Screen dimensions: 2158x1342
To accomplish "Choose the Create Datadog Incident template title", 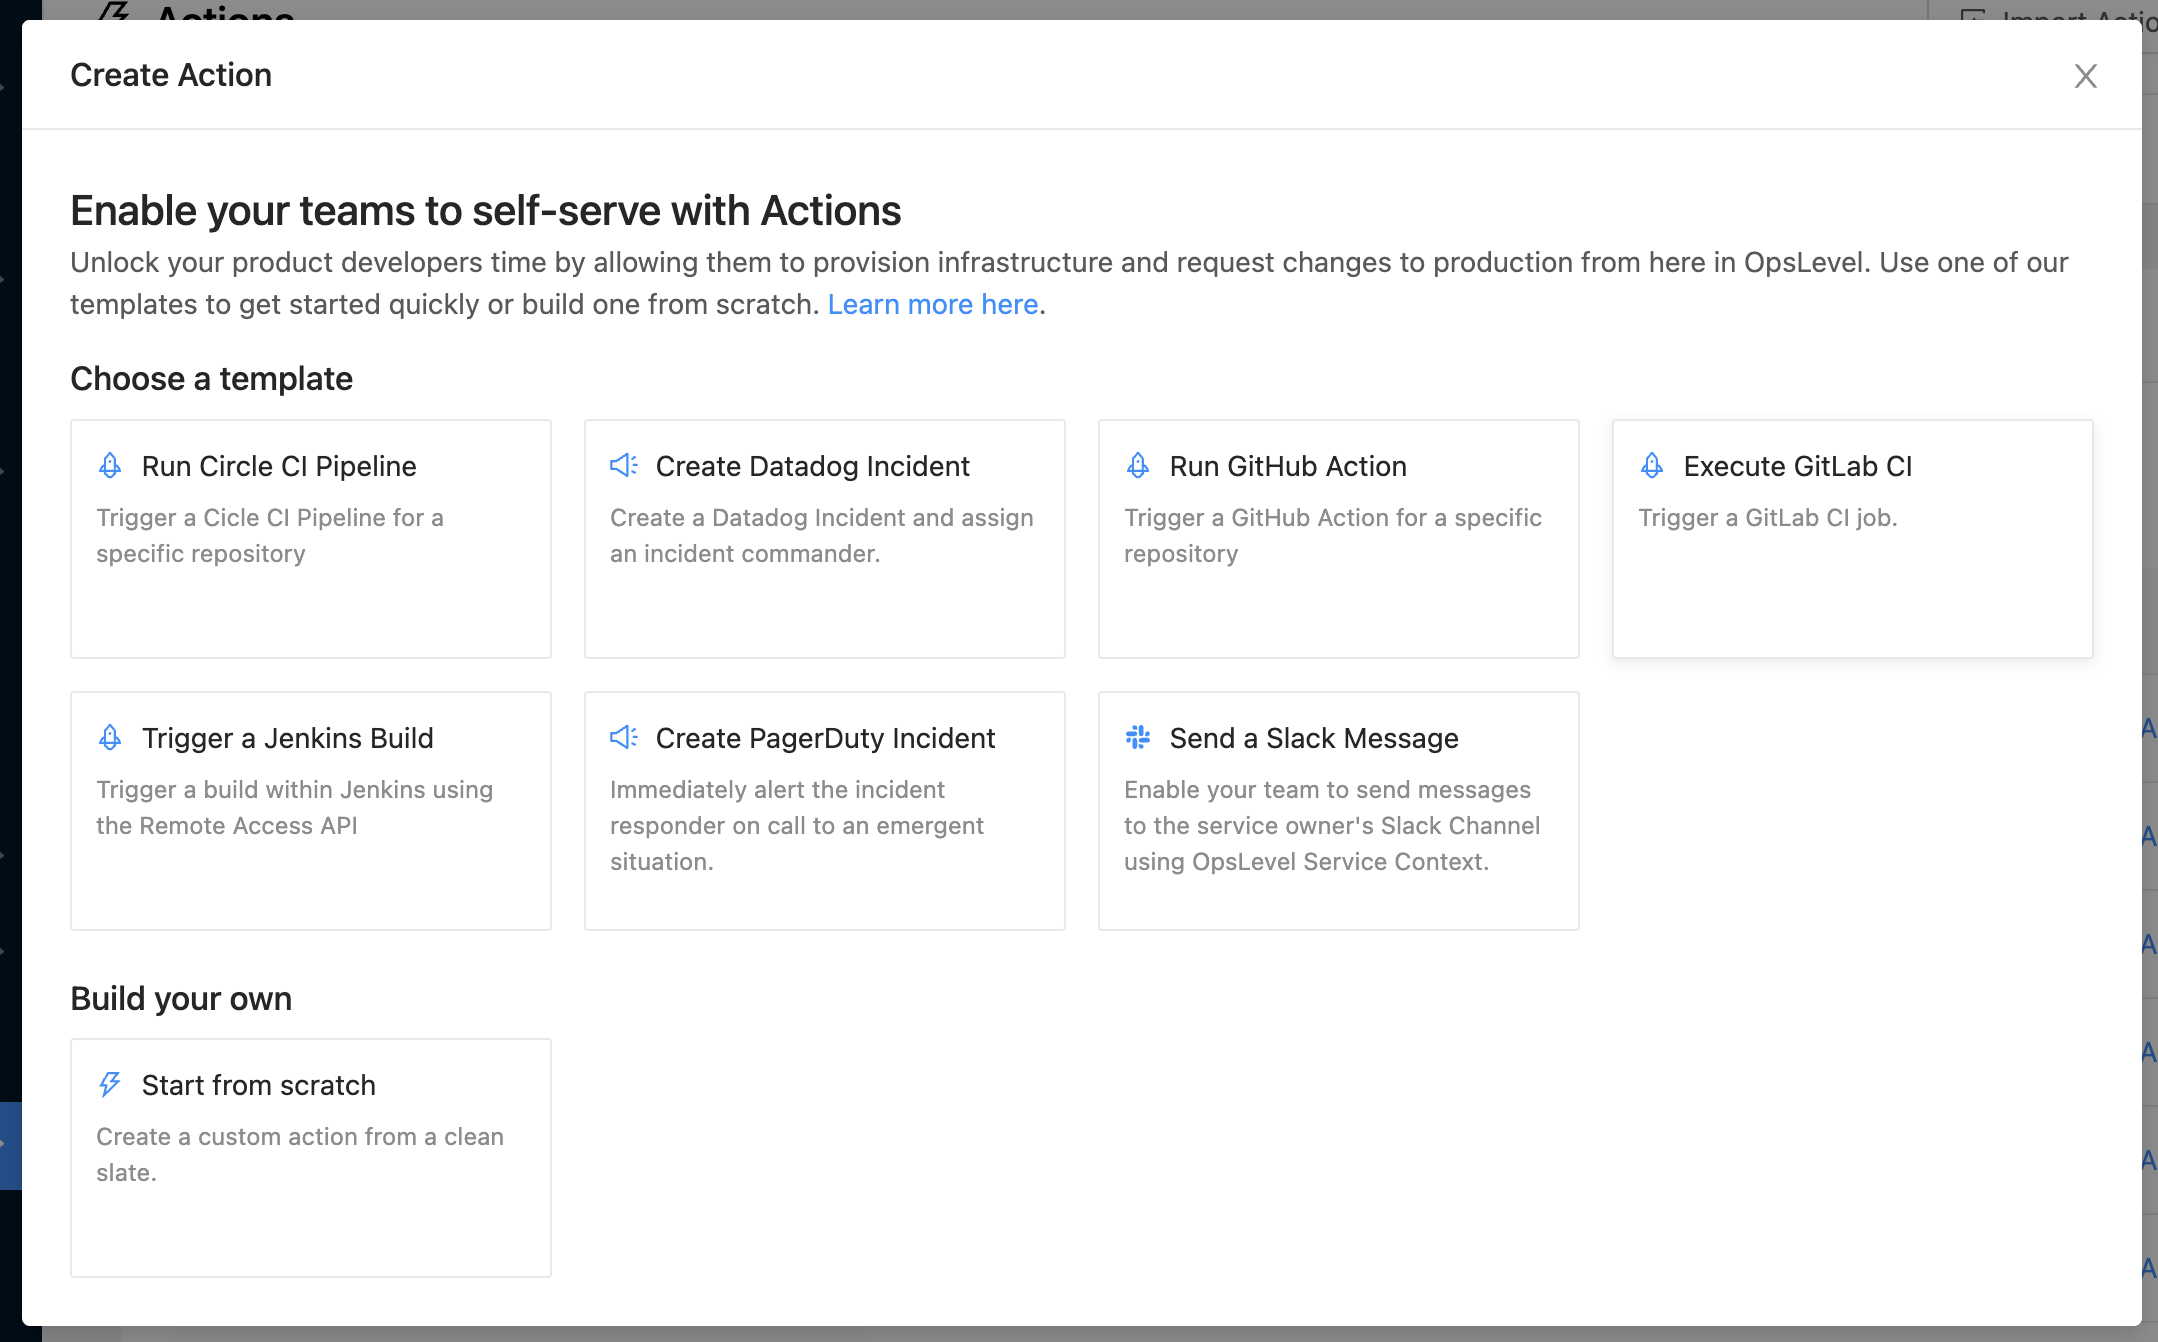I will [x=813, y=466].
